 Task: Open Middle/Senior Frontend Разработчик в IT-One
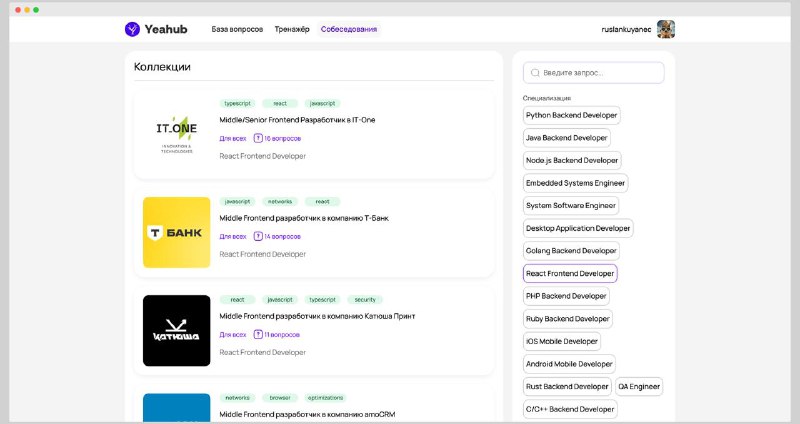click(x=297, y=120)
